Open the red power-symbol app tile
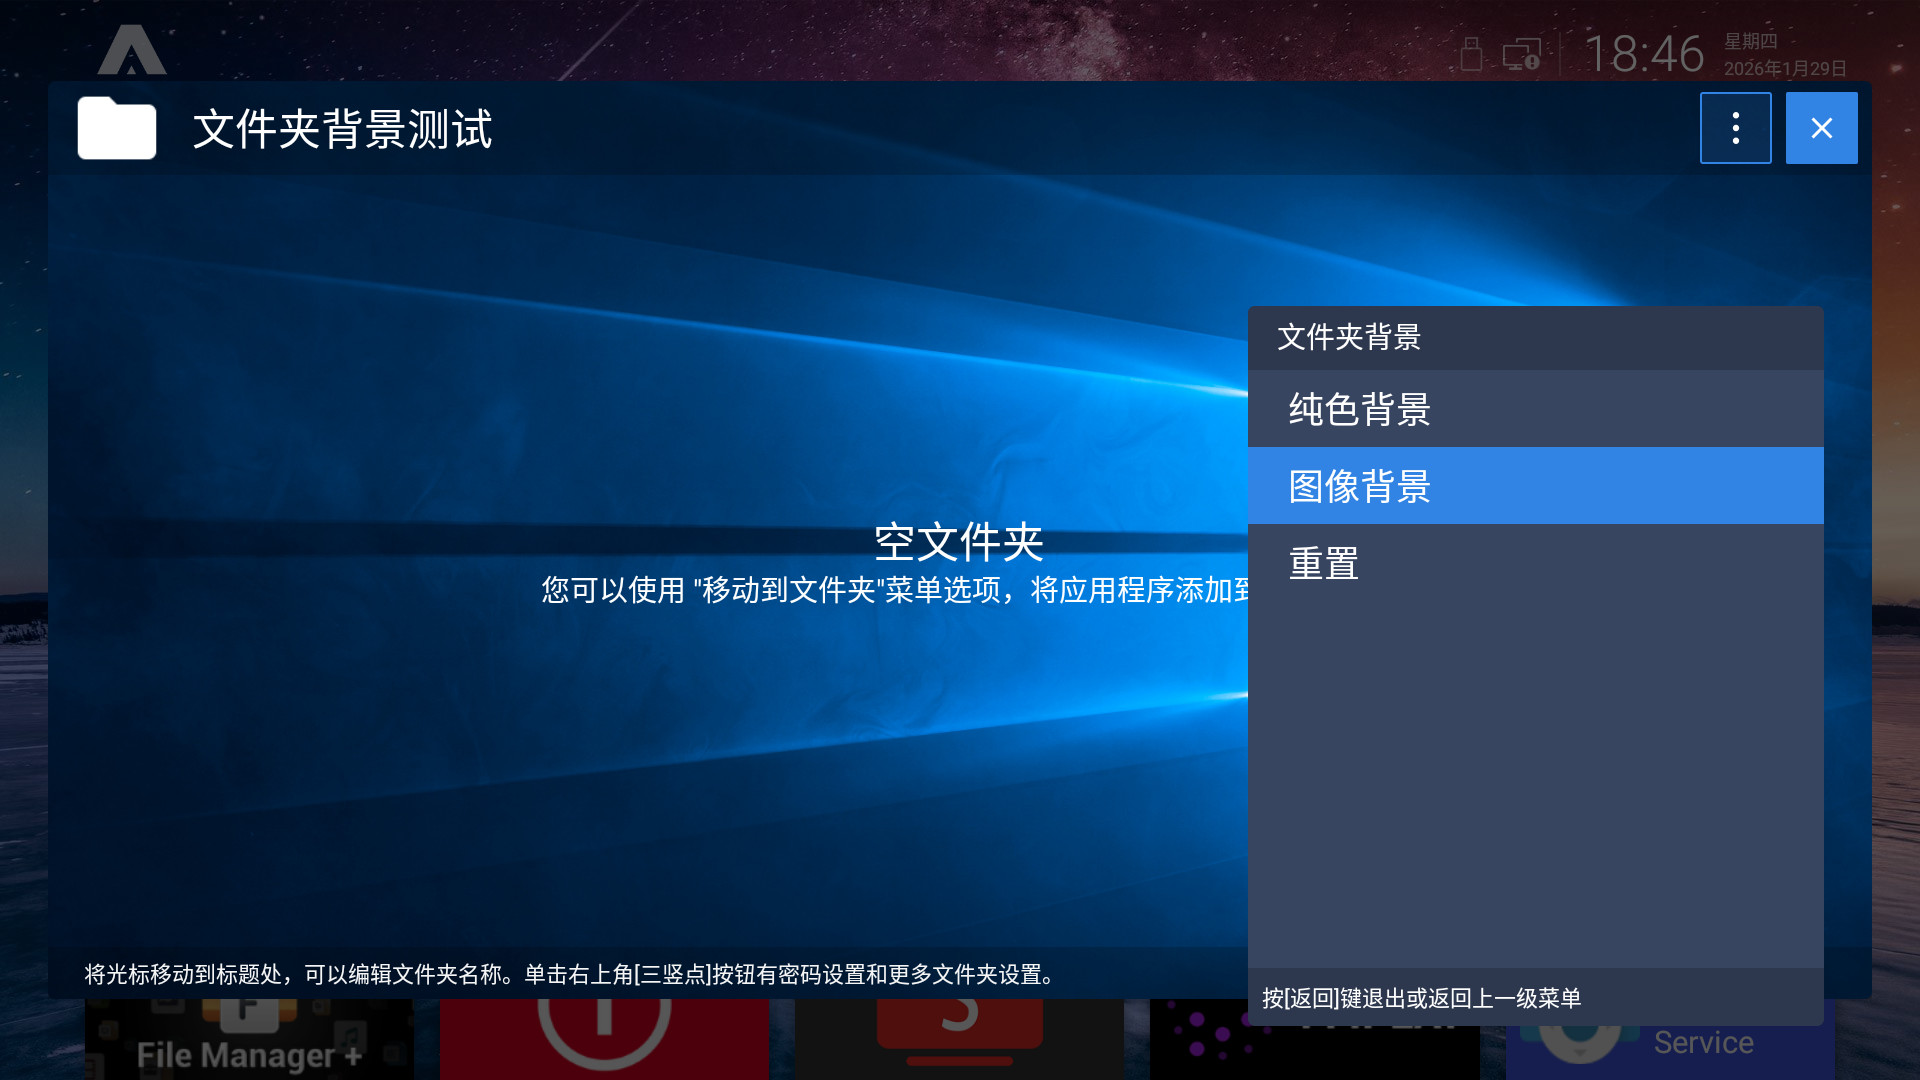Screen dimensions: 1920x1080 [x=604, y=1038]
